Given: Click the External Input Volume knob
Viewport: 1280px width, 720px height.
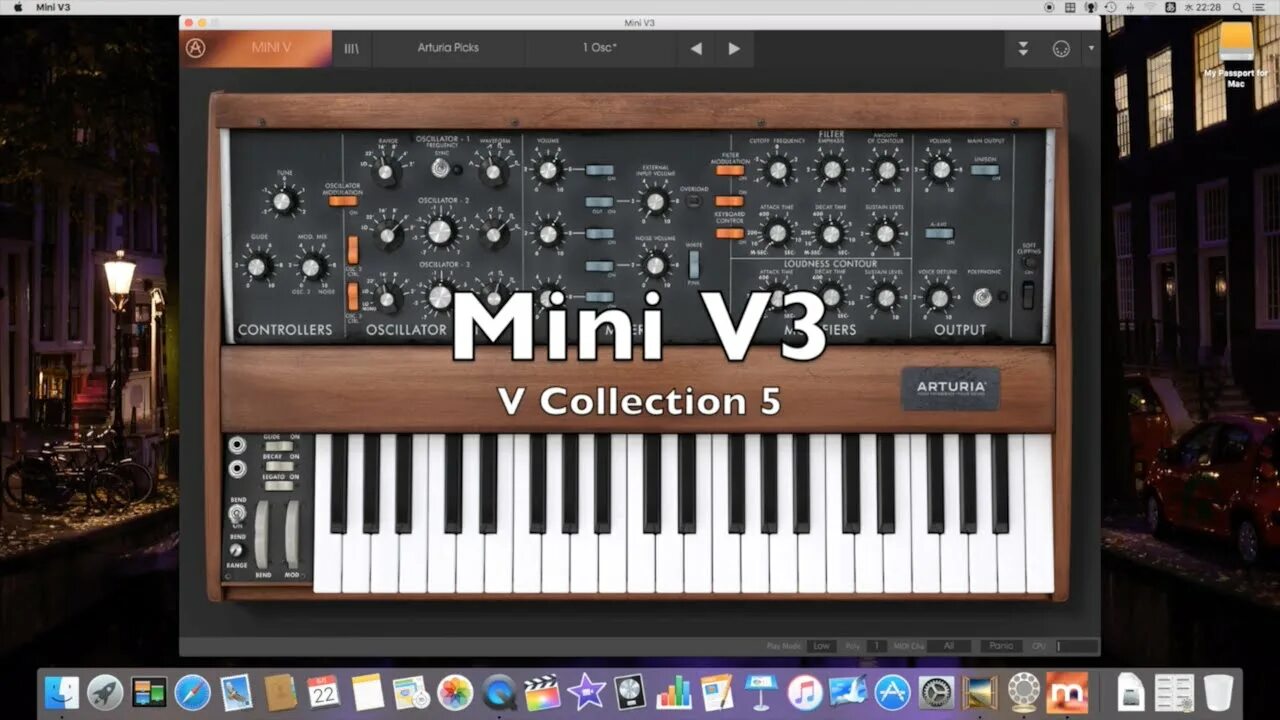Looking at the screenshot, I should pos(655,202).
